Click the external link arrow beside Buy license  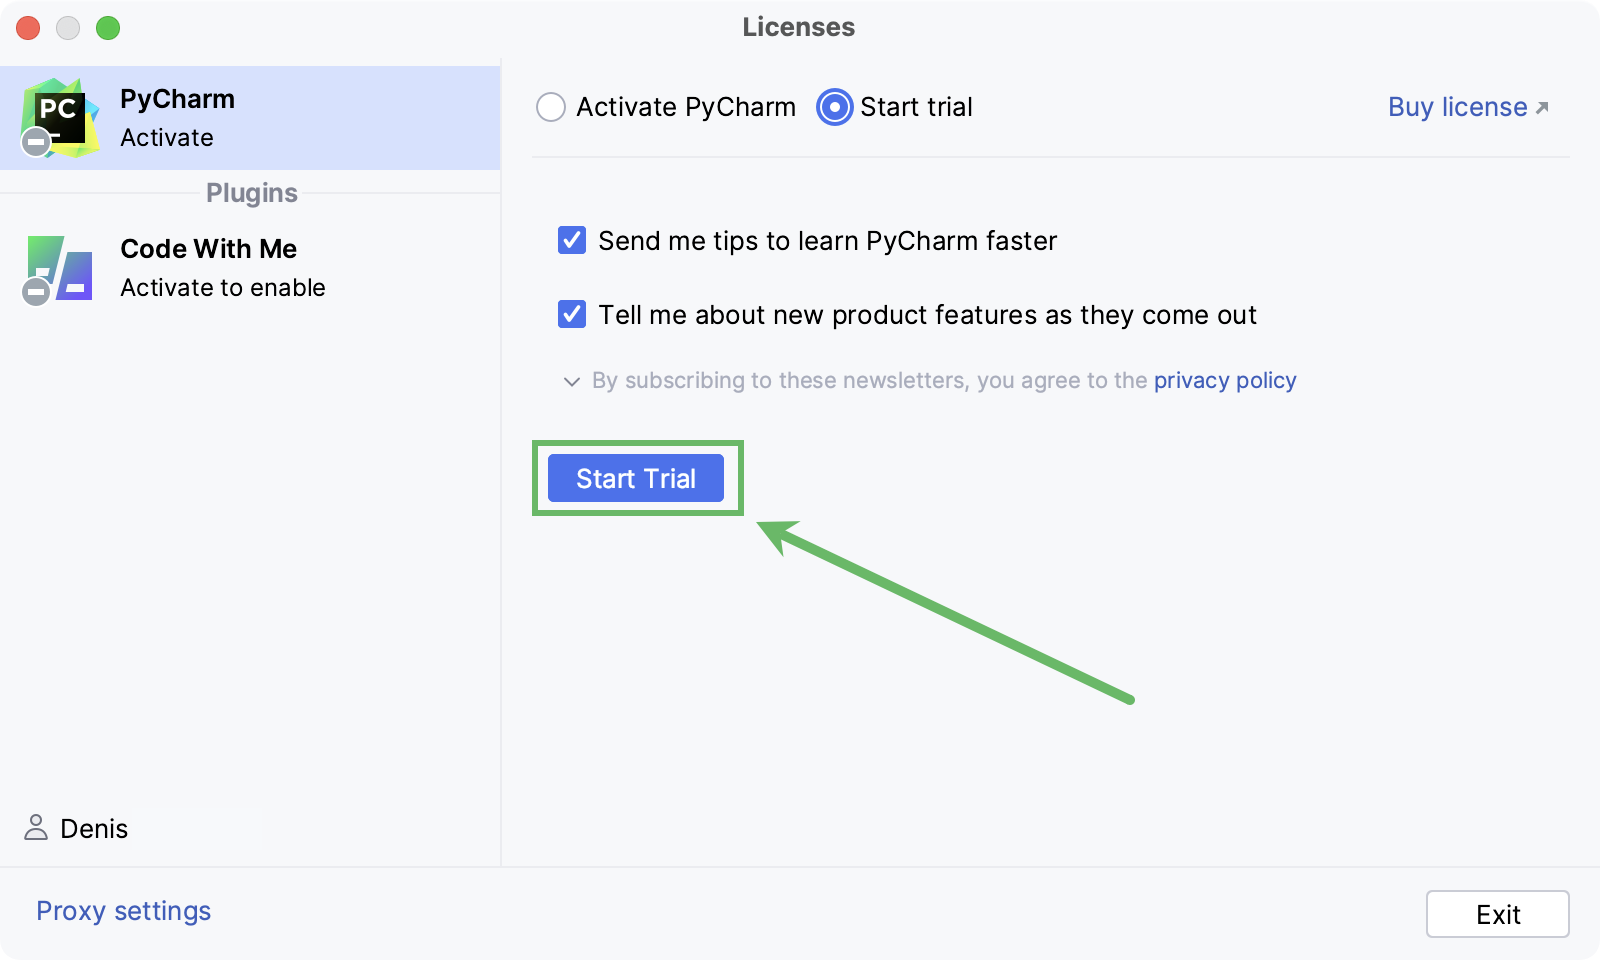coord(1542,108)
